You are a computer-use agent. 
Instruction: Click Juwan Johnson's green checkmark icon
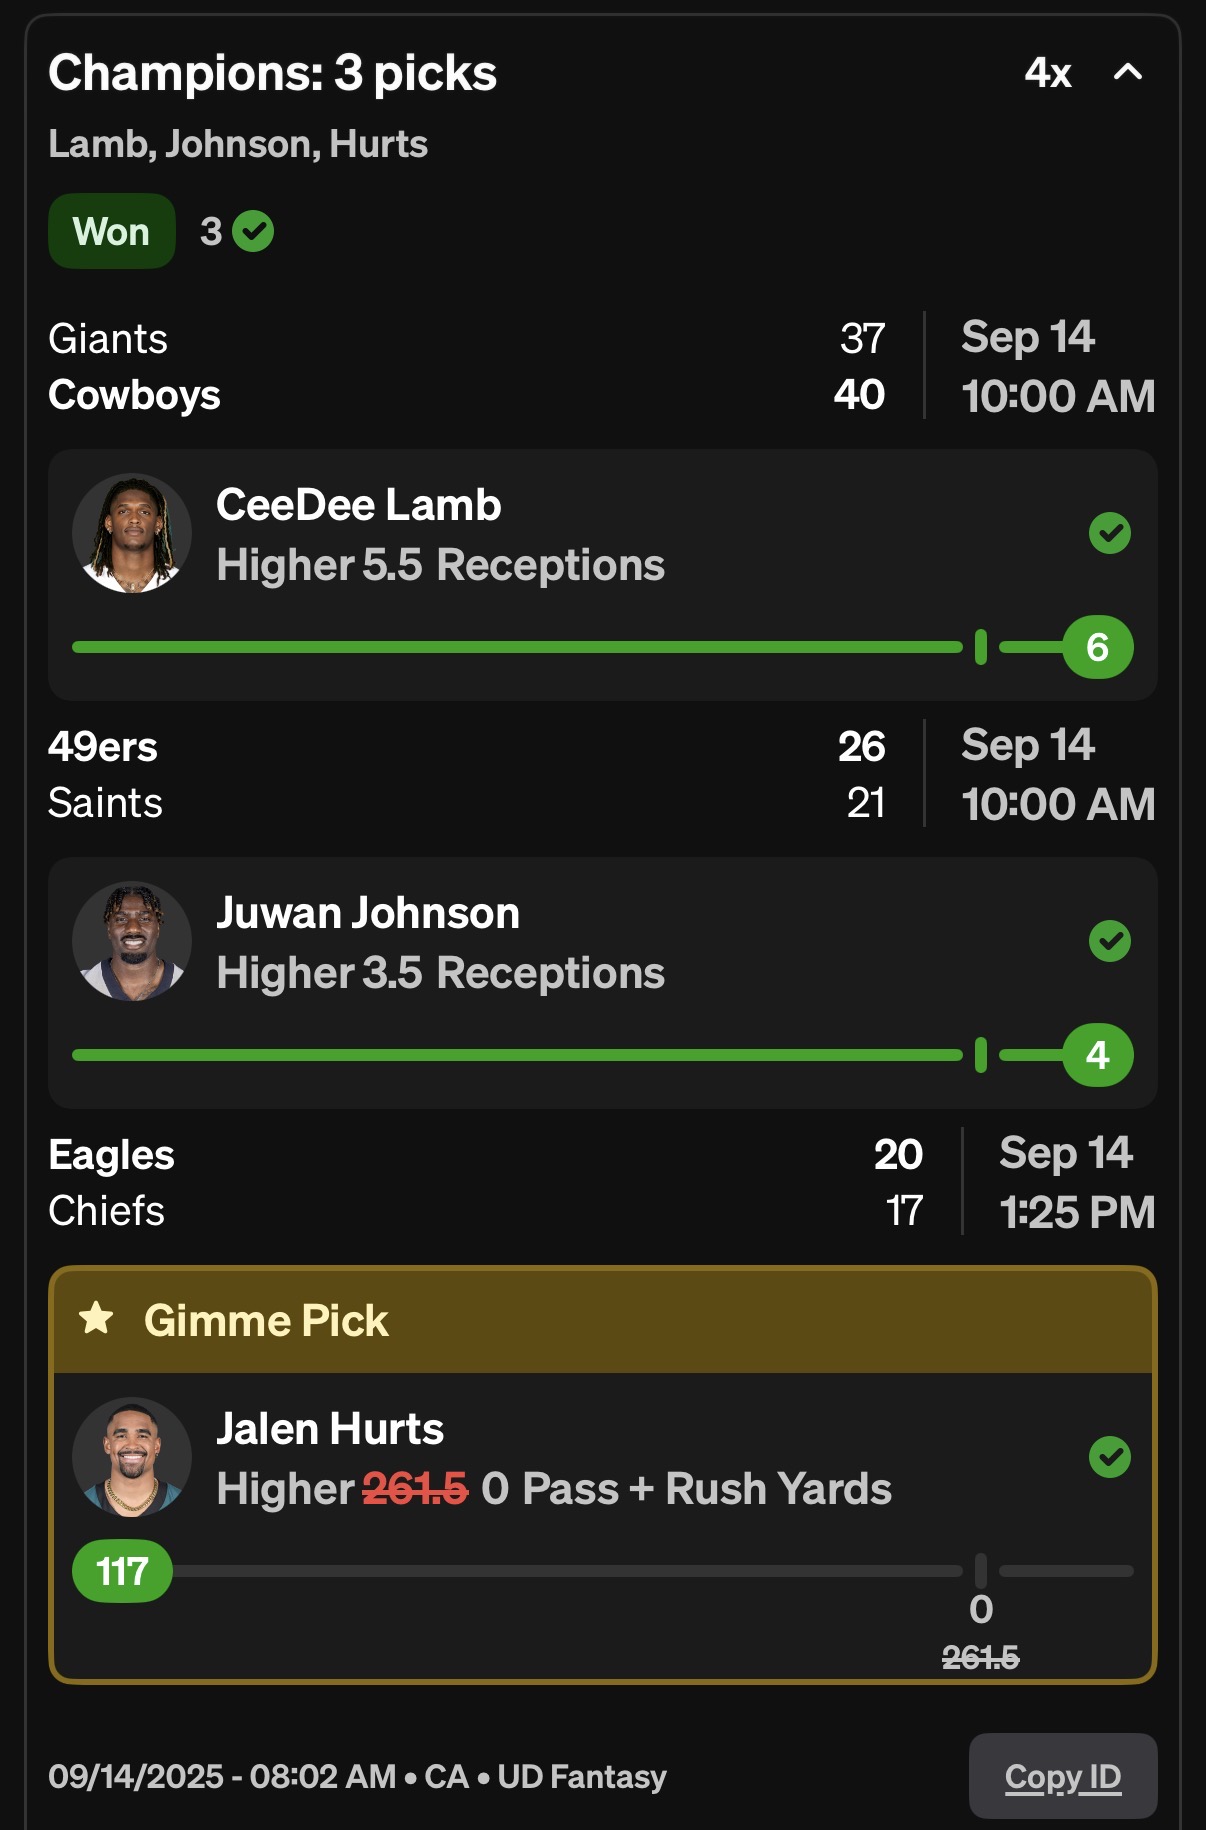[x=1109, y=941]
